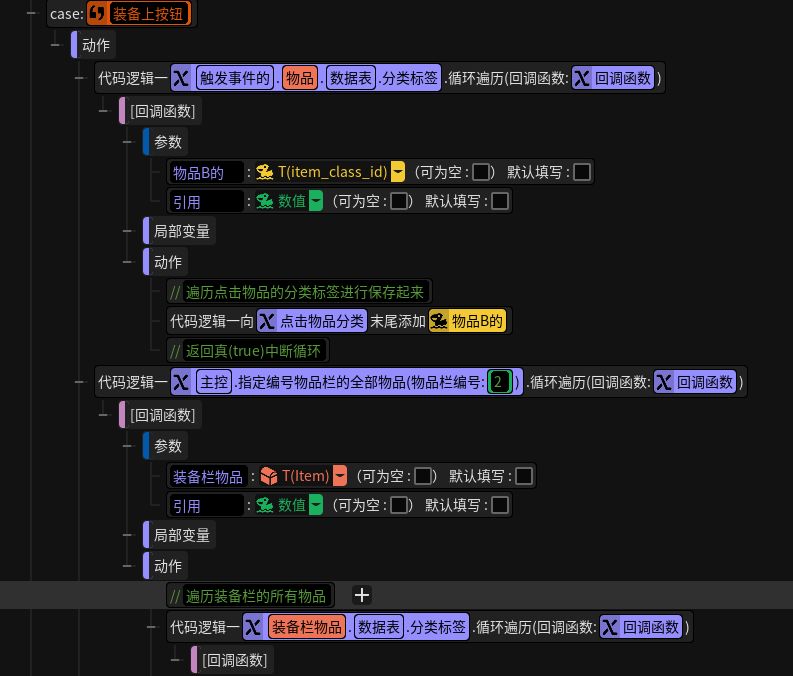This screenshot has height=676, width=793.
Task: Collapse the 触发事件的 code logic row
Action: point(79,78)
